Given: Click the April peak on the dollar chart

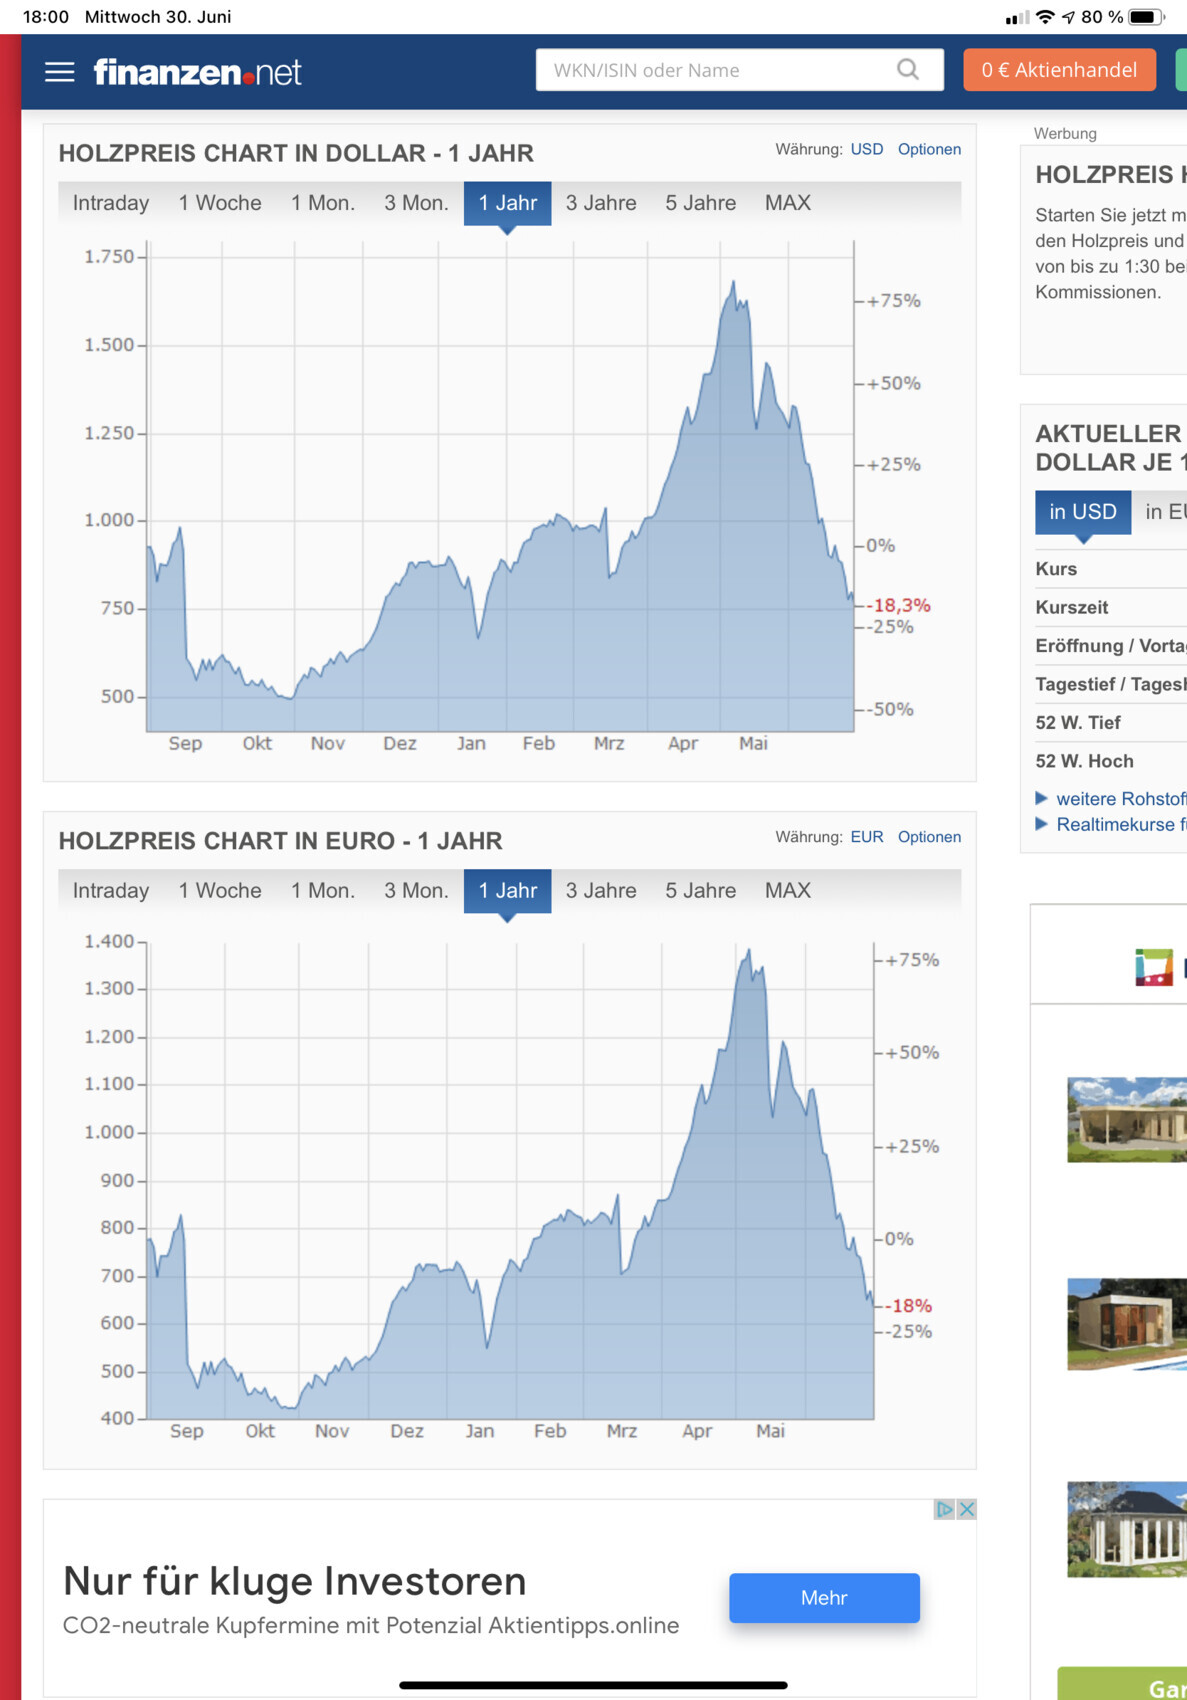Looking at the screenshot, I should tap(733, 283).
